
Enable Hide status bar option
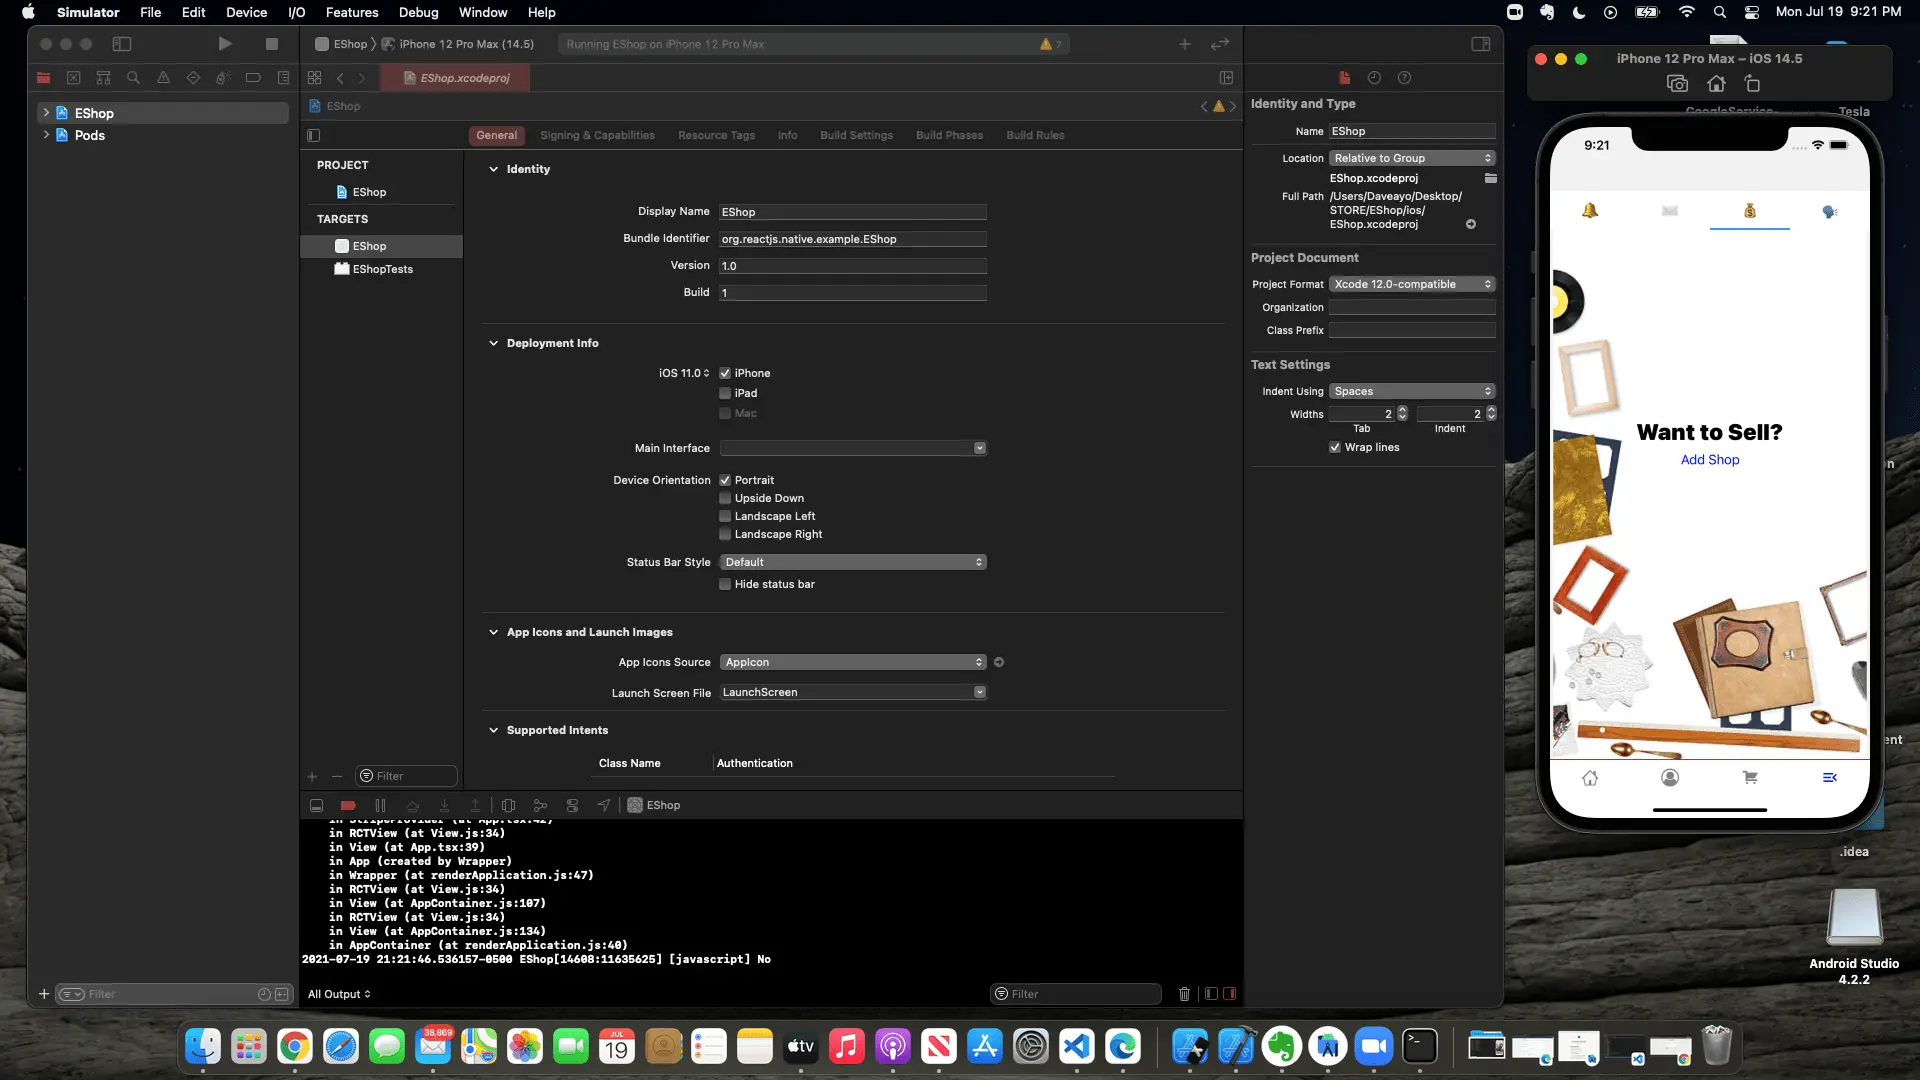(x=725, y=584)
